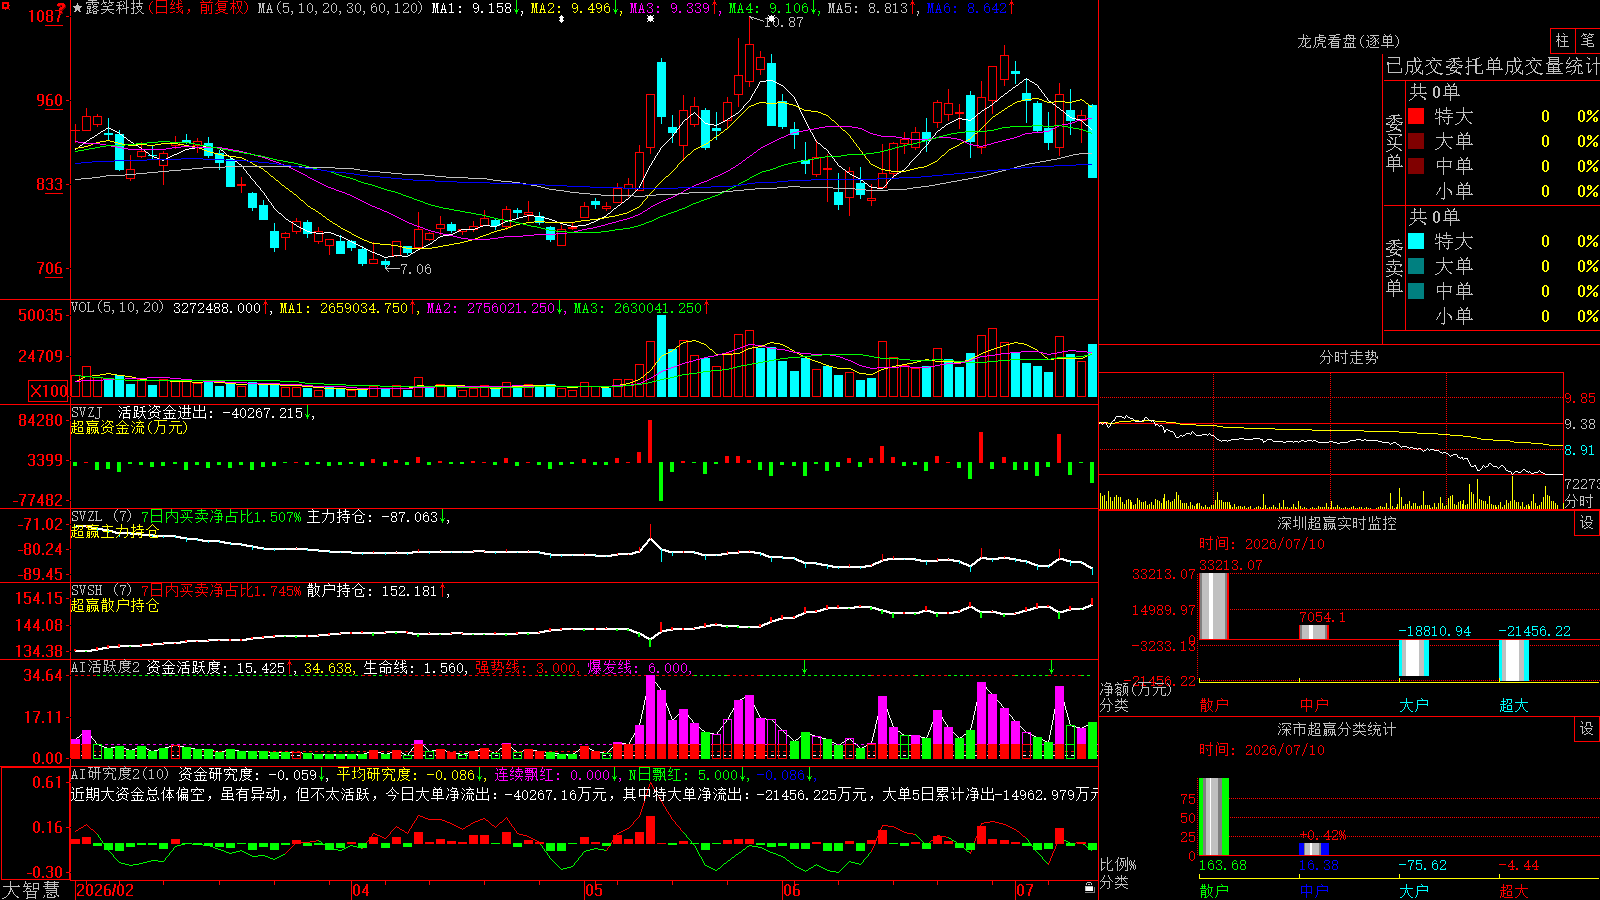The image size is (1600, 900).
Task: Click the -18810.94 大户 bar in 实时监控
Action: coord(1414,658)
